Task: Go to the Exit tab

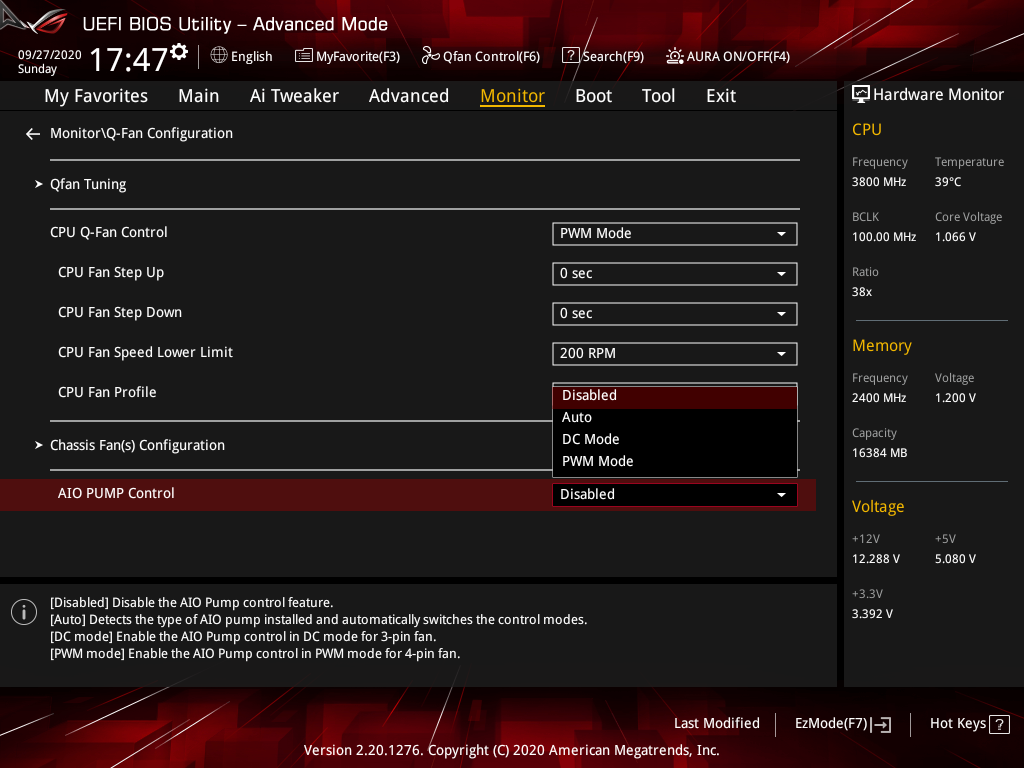Action: pos(721,96)
